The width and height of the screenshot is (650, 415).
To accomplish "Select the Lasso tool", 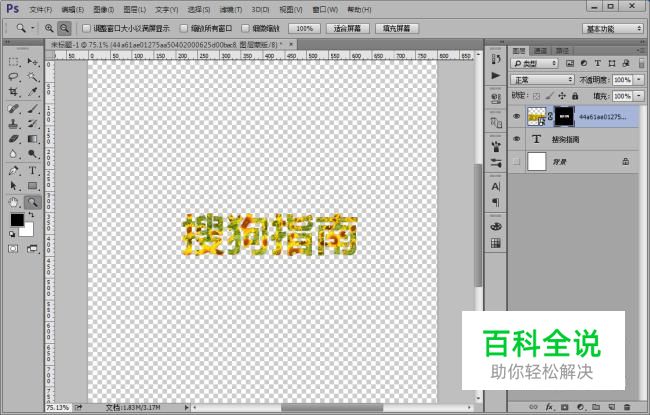I will point(13,77).
